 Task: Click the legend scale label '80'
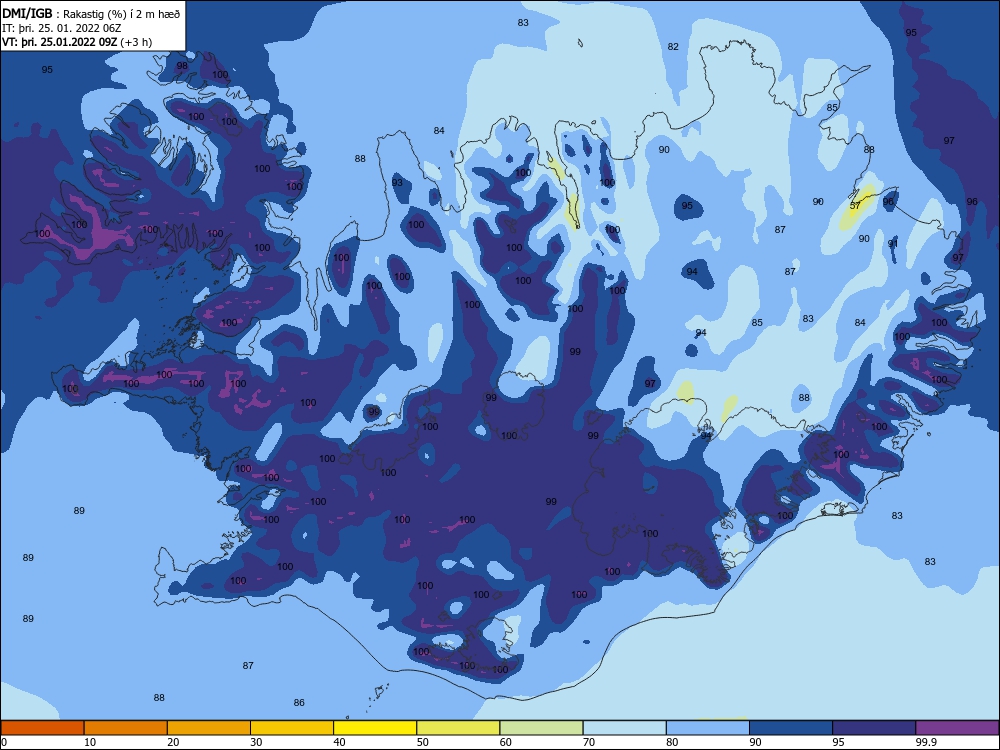pyautogui.click(x=672, y=742)
